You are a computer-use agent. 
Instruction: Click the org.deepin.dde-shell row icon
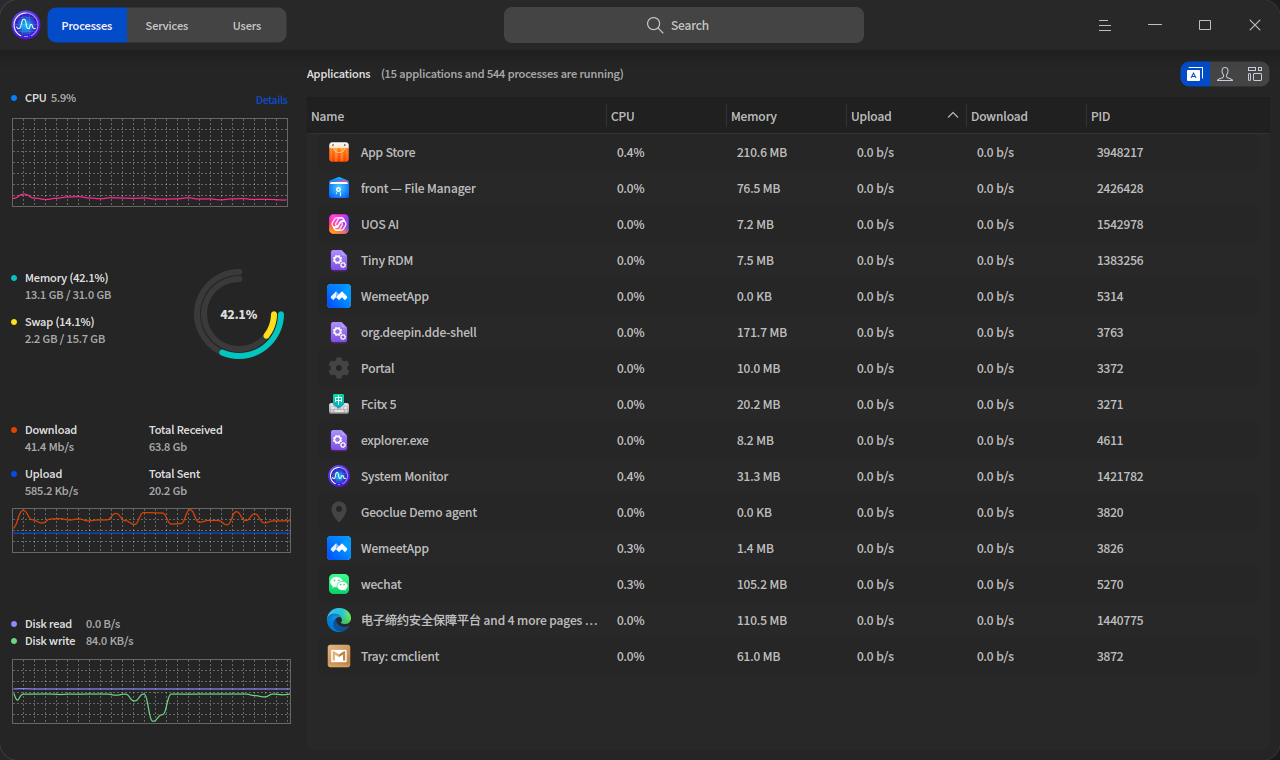tap(339, 332)
